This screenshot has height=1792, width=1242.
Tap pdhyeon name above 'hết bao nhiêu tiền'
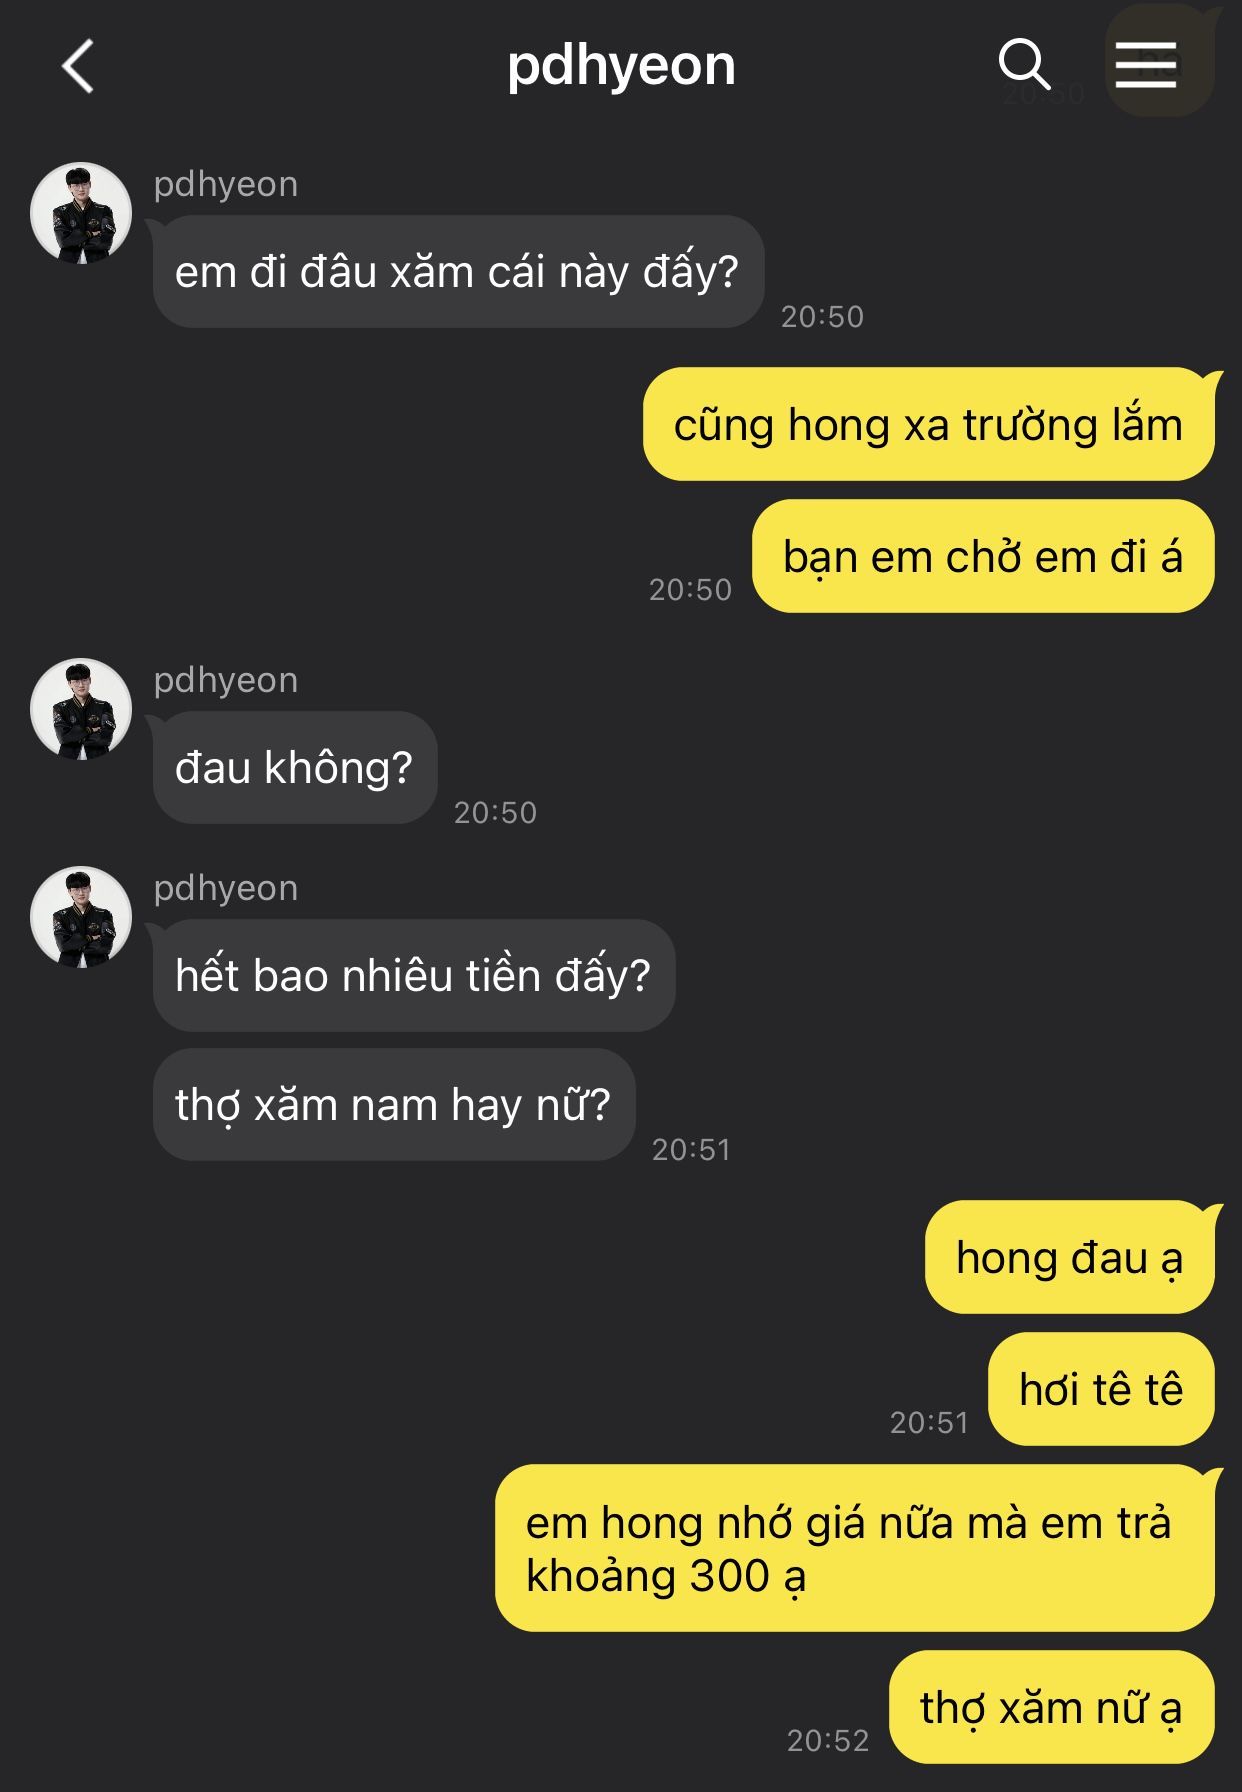point(226,888)
